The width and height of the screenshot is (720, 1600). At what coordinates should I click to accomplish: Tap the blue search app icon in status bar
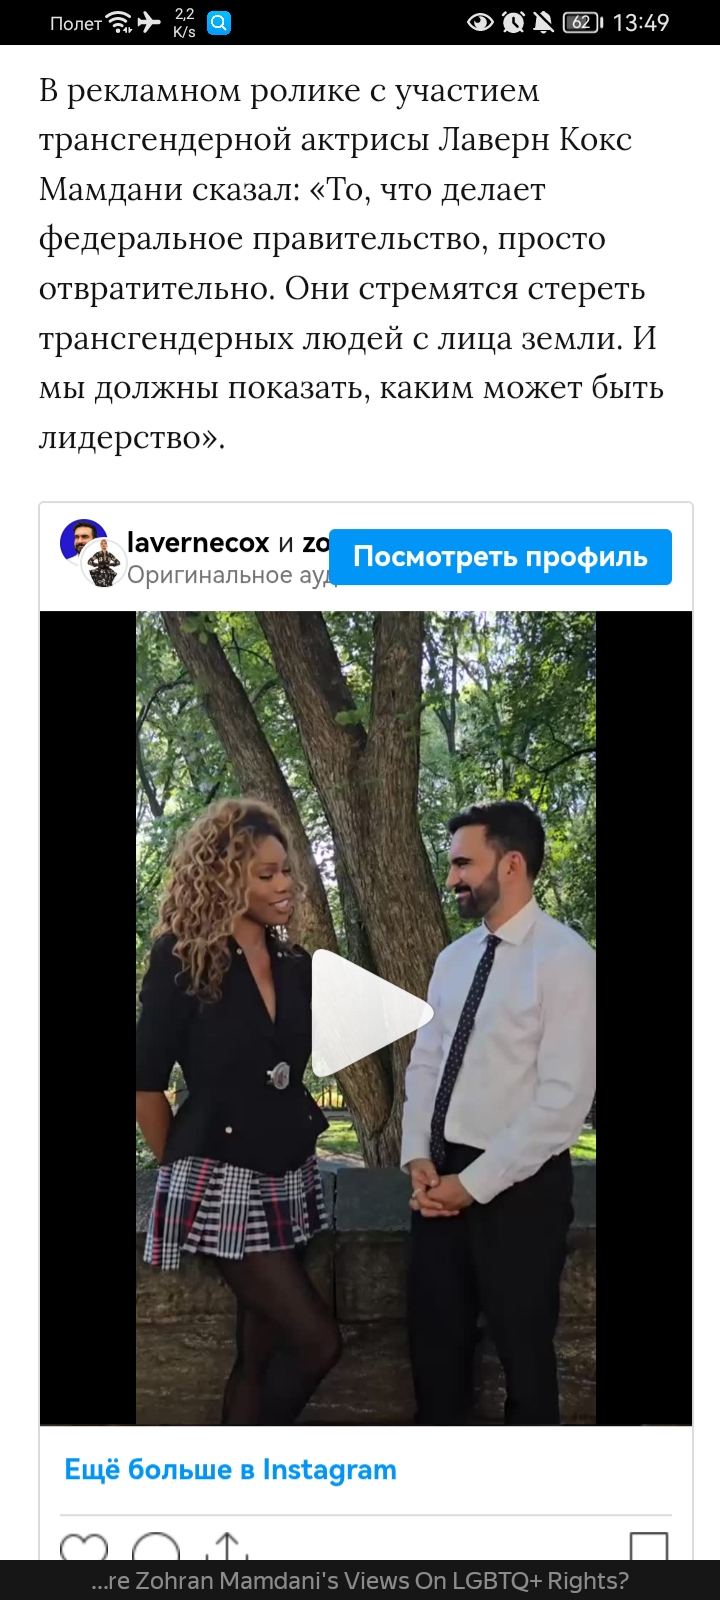coord(219,22)
